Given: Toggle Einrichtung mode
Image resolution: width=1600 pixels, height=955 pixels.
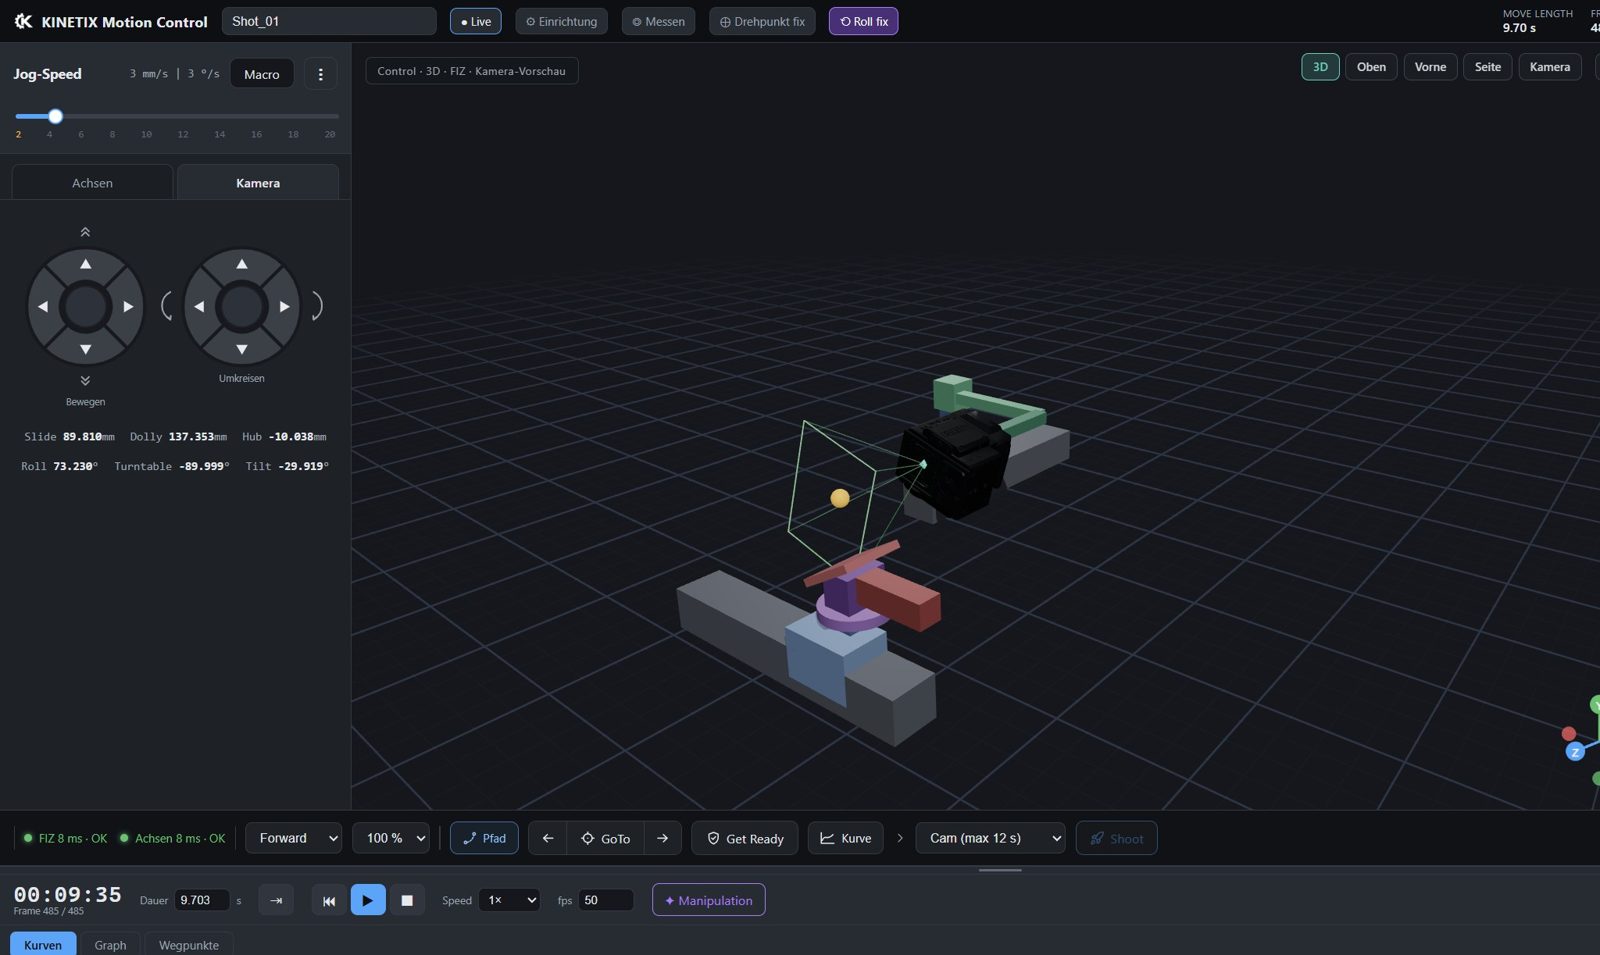Looking at the screenshot, I should (x=562, y=21).
